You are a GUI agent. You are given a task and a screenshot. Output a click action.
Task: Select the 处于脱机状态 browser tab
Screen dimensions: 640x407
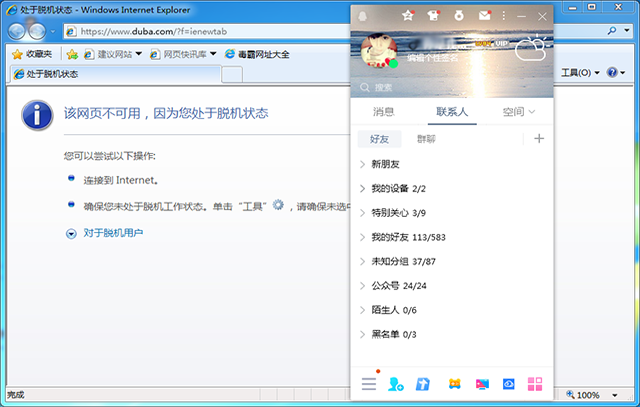(x=115, y=74)
